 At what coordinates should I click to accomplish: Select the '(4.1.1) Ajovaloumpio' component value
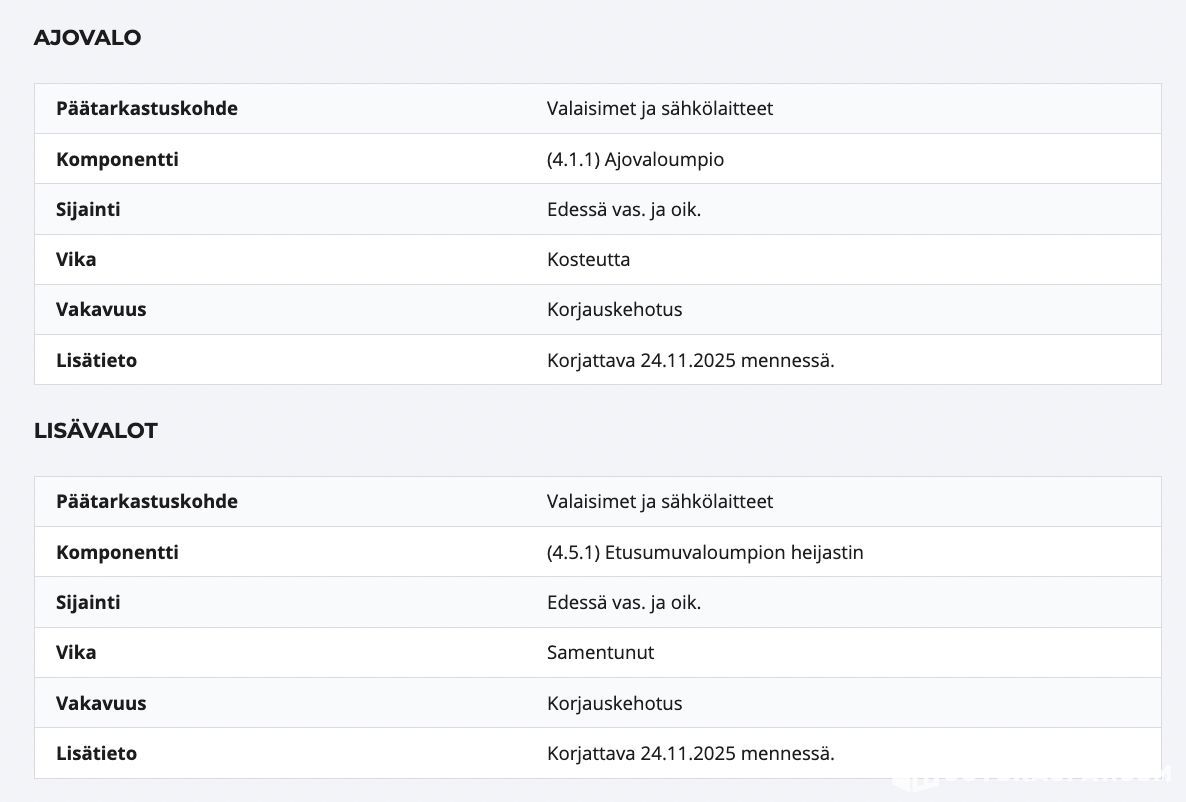635,159
